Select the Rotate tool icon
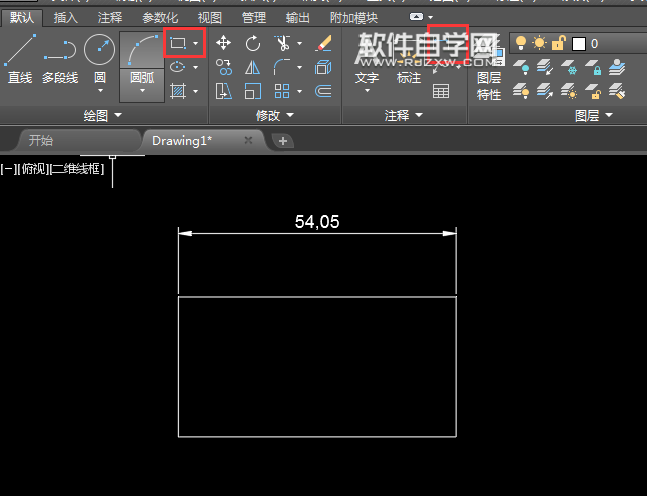Screen dimensions: 647x496 coord(253,43)
